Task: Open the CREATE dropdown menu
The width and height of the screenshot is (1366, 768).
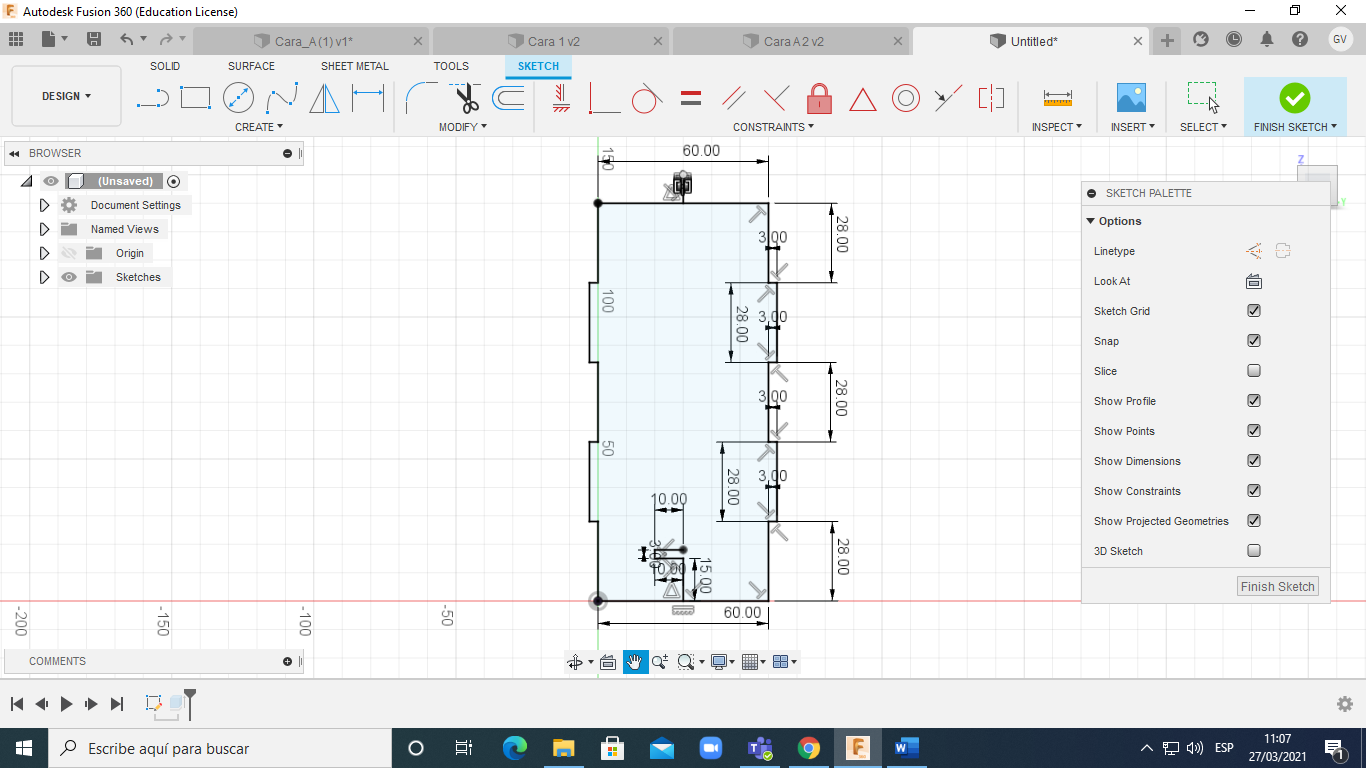Action: coord(259,127)
